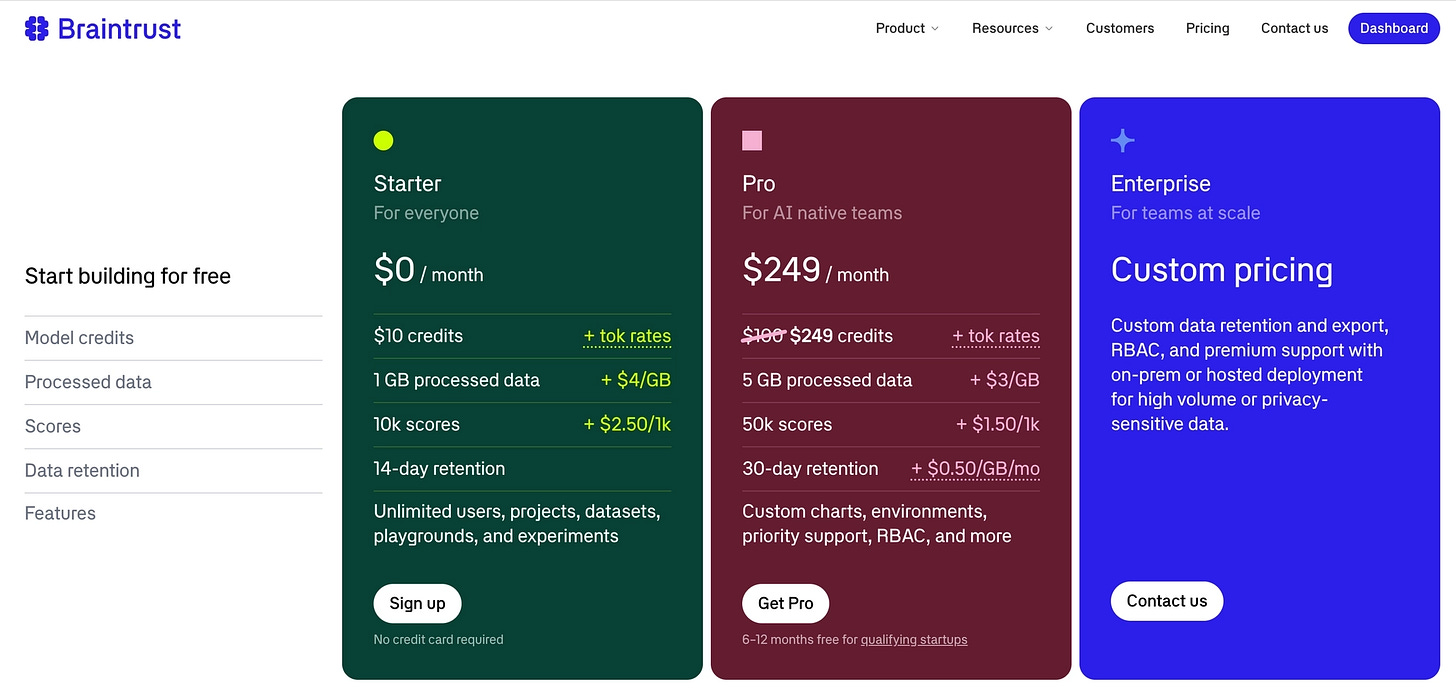Click the Braintrust brain logo icon

(37, 28)
